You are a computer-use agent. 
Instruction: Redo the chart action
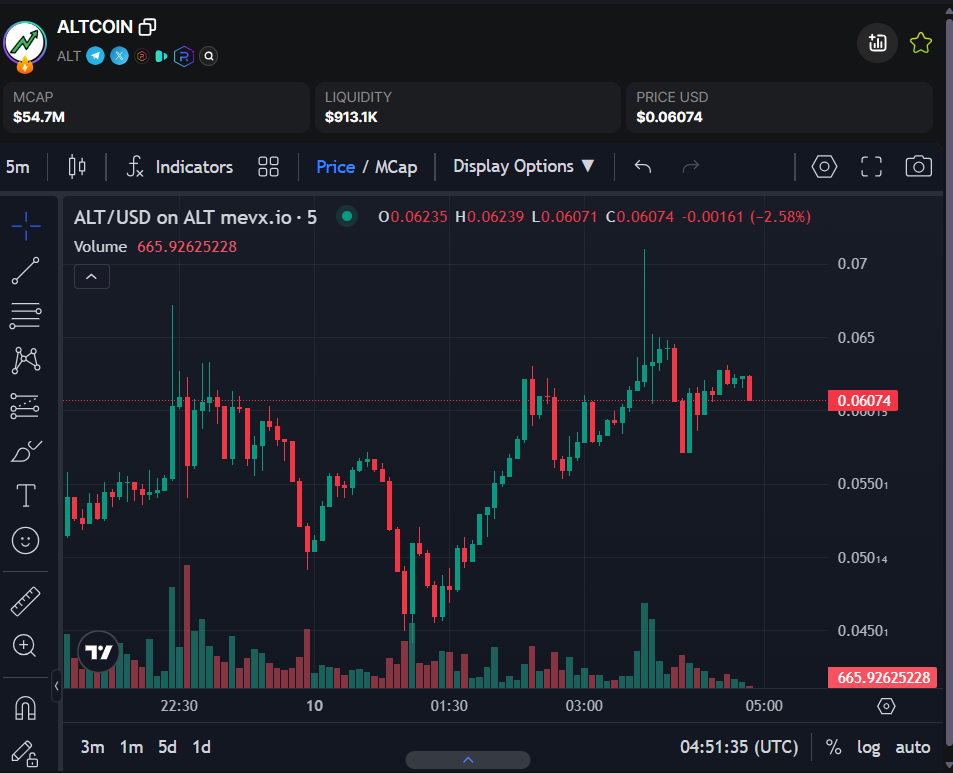pyautogui.click(x=691, y=166)
